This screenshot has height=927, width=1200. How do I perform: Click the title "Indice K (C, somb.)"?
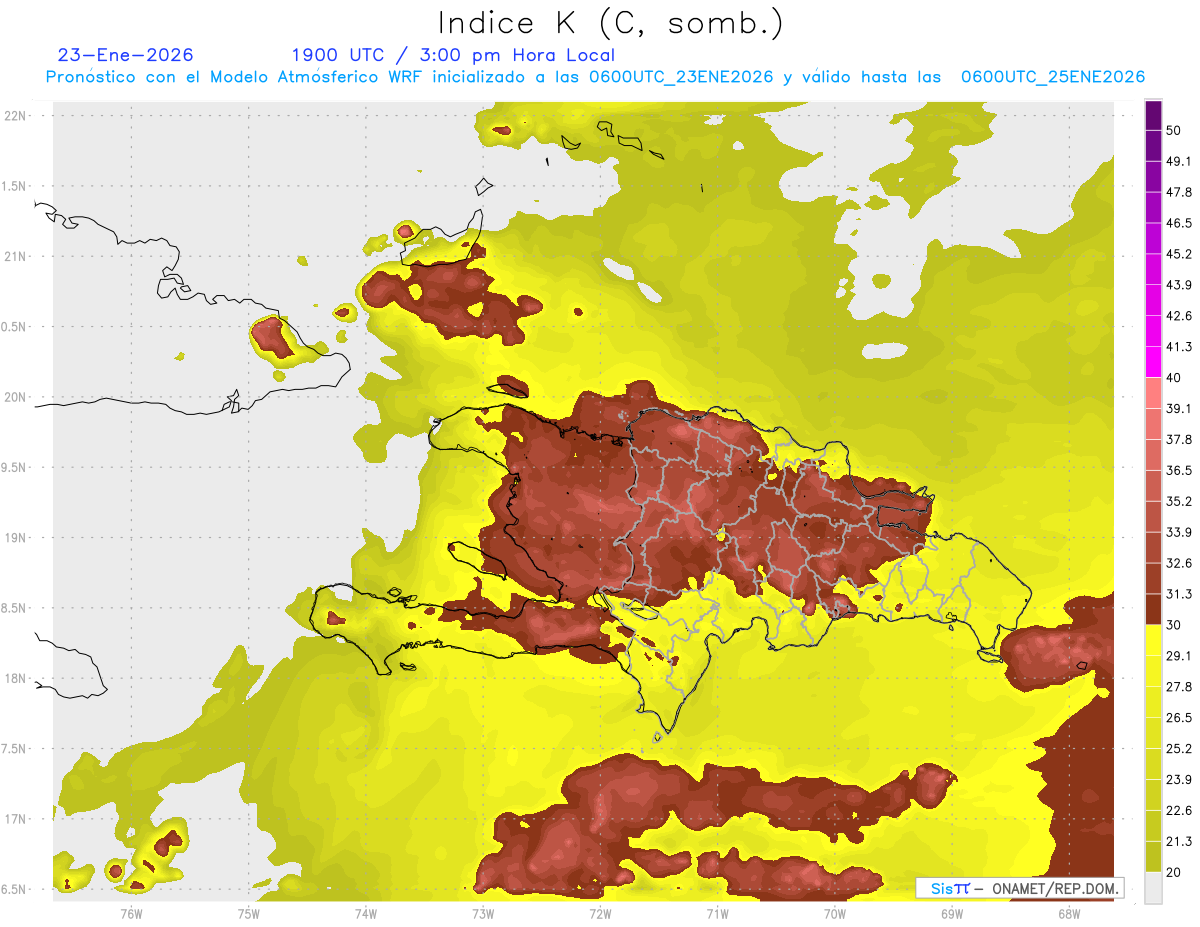pos(611,23)
